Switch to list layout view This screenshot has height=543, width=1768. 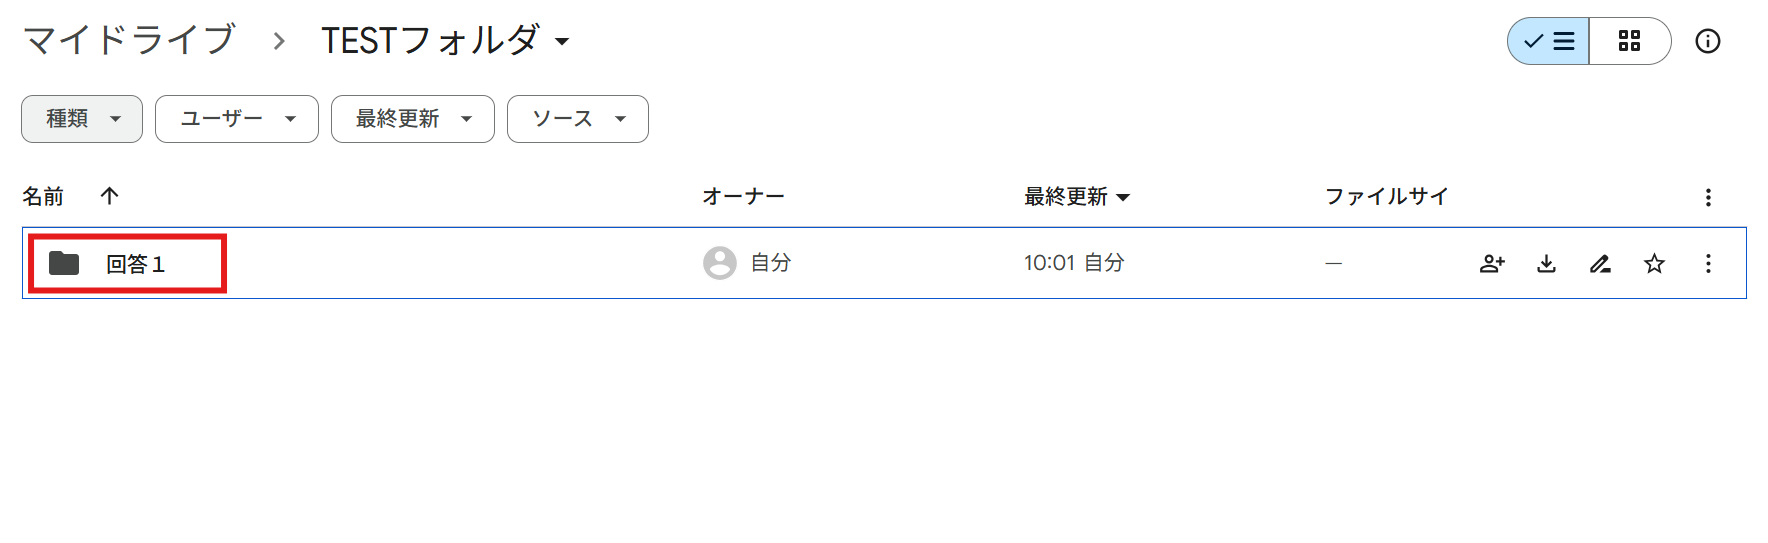tap(1549, 41)
